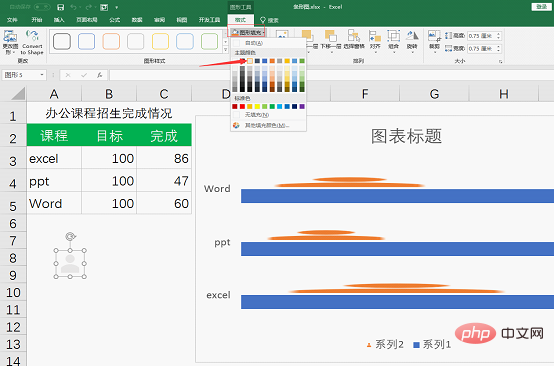This screenshot has height=366, width=554.
Task: Select column F header
Action: tap(365, 94)
